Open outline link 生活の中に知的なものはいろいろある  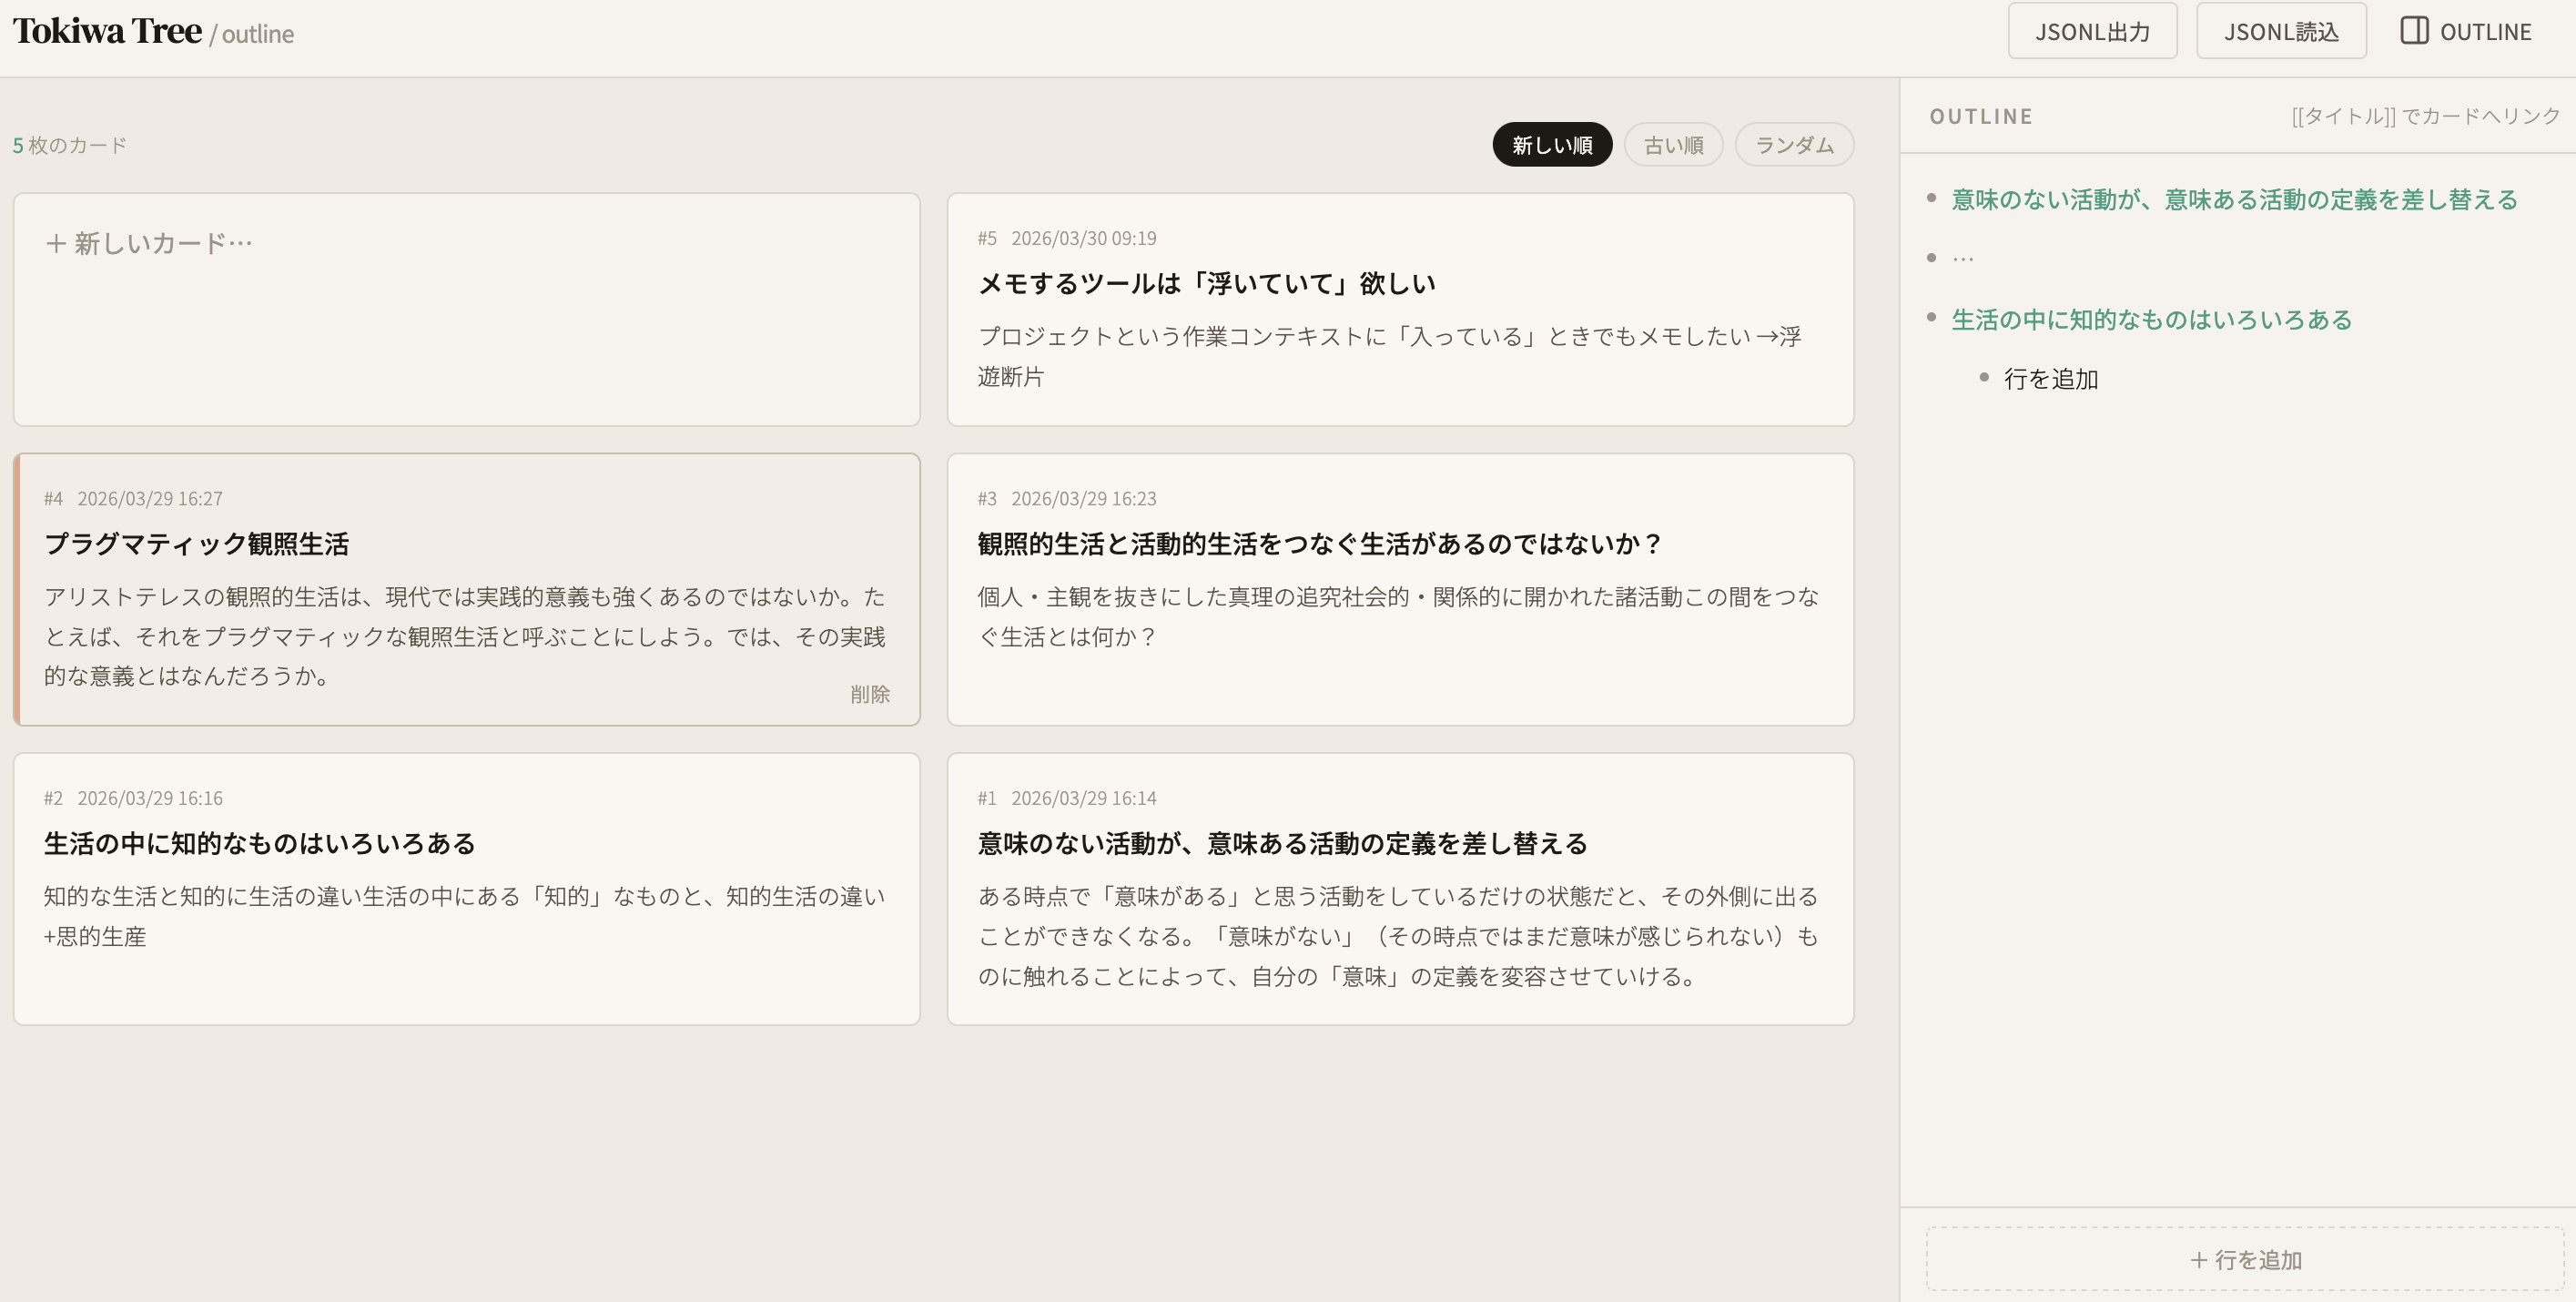[x=2150, y=319]
